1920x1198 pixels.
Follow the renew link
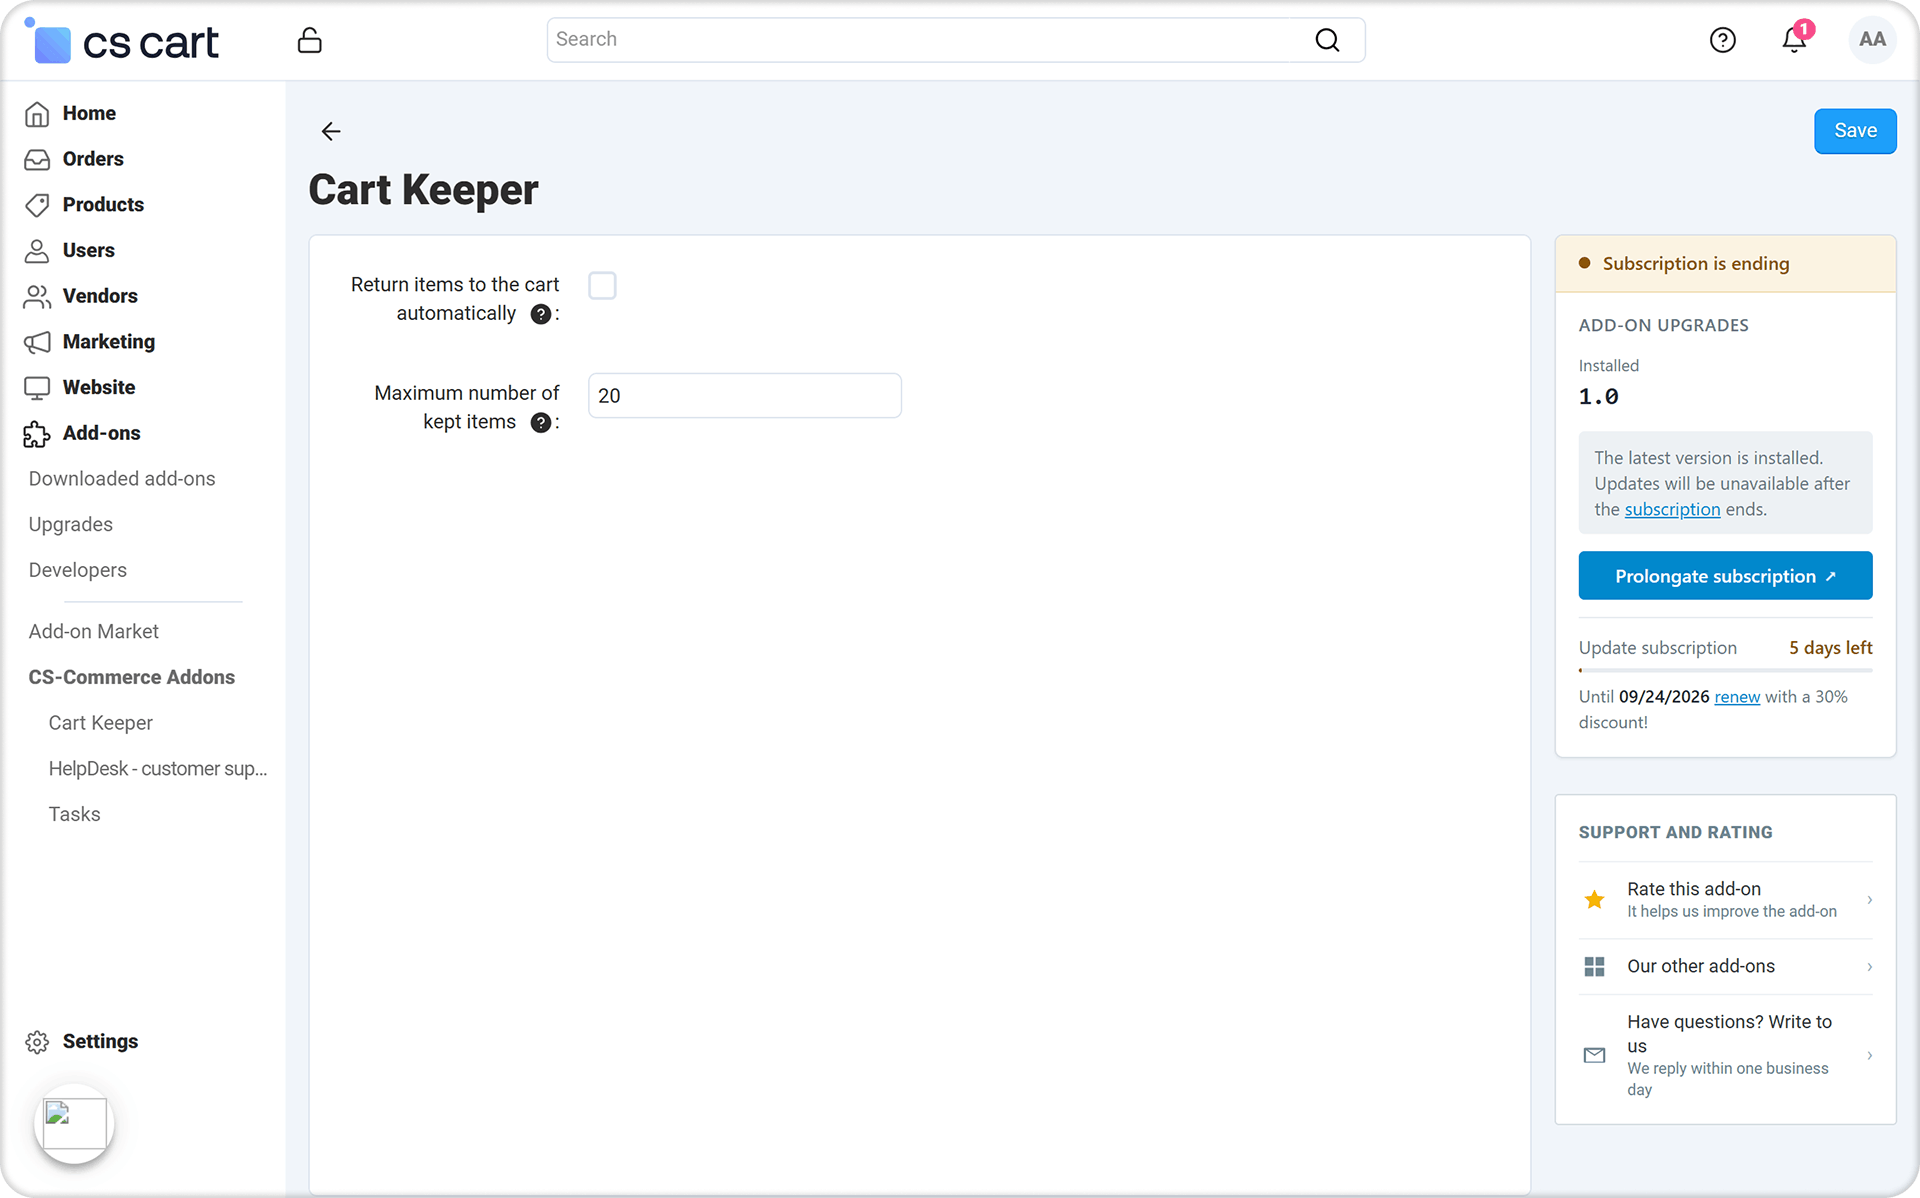(1737, 697)
